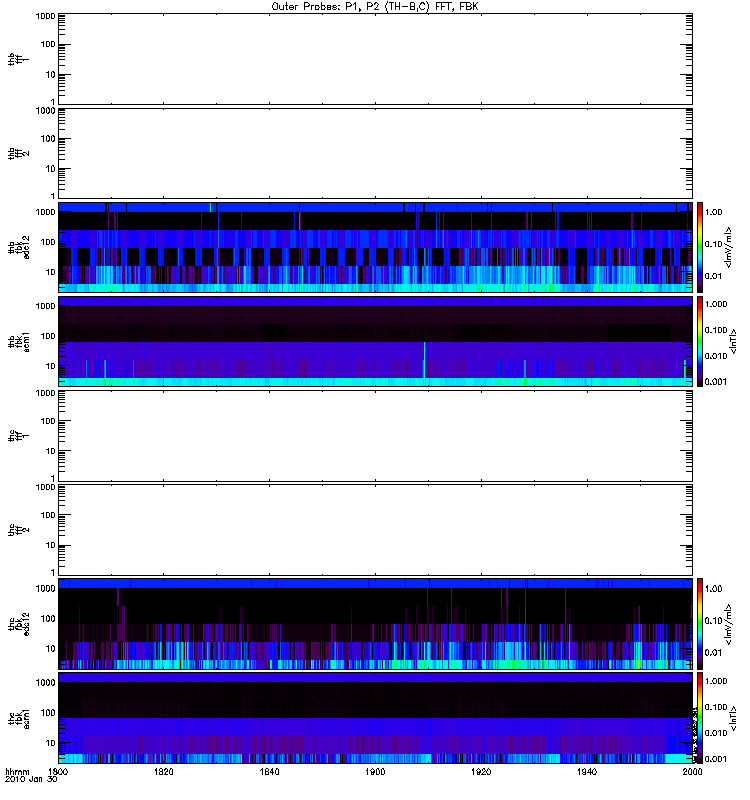Click the 'hhmm' time format label
750x800 pixels.
(17, 772)
